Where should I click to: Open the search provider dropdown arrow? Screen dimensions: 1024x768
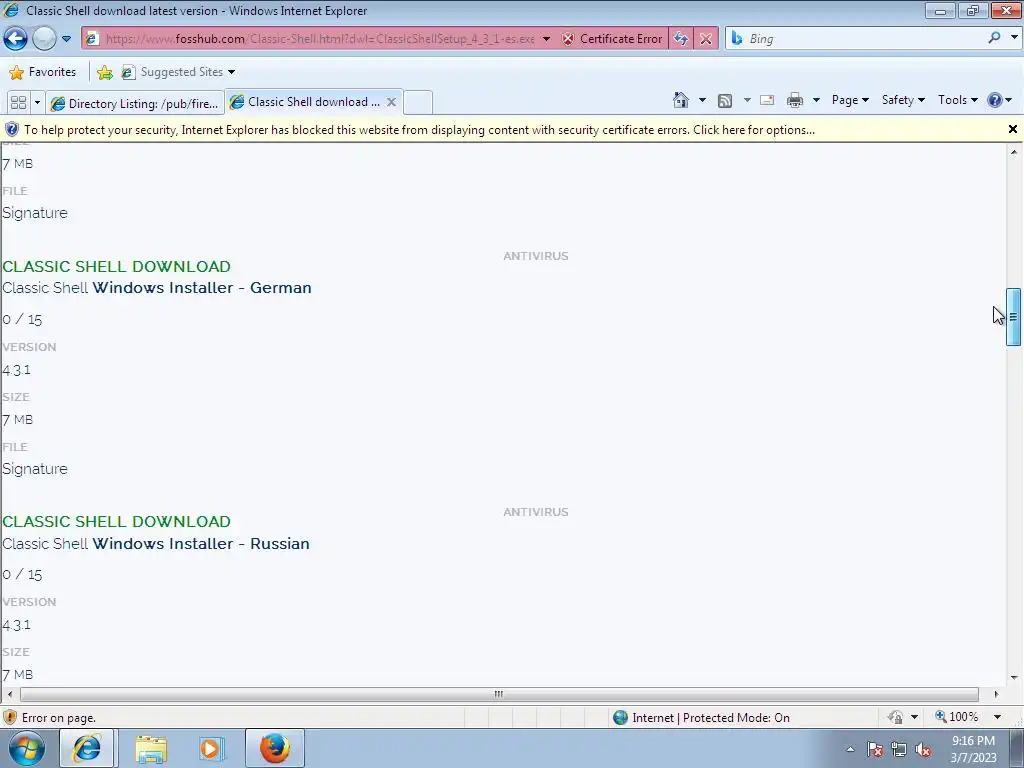pyautogui.click(x=1014, y=38)
